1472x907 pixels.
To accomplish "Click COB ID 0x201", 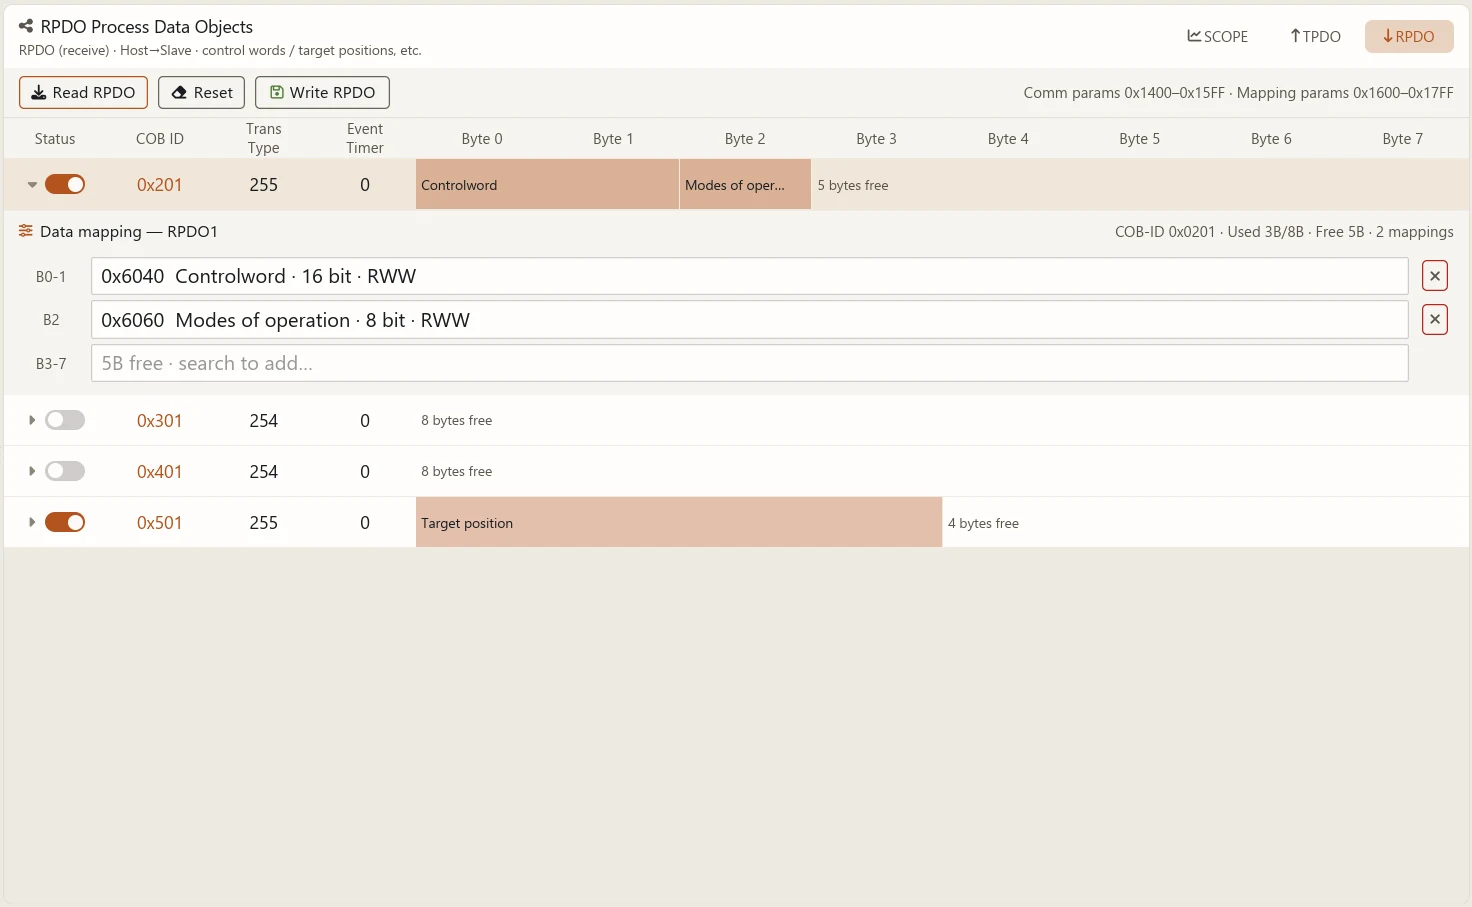I will [x=160, y=184].
